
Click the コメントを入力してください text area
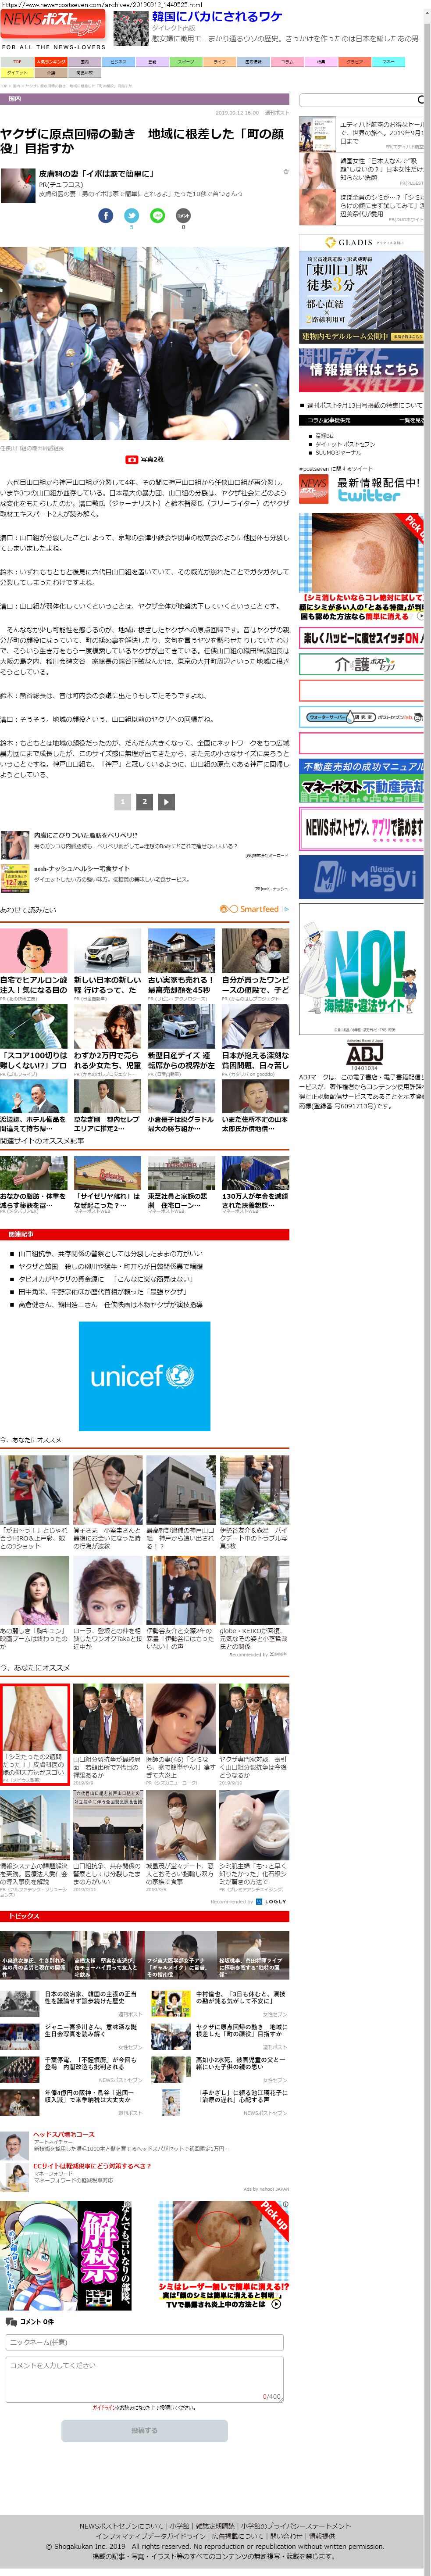pyautogui.click(x=145, y=2378)
